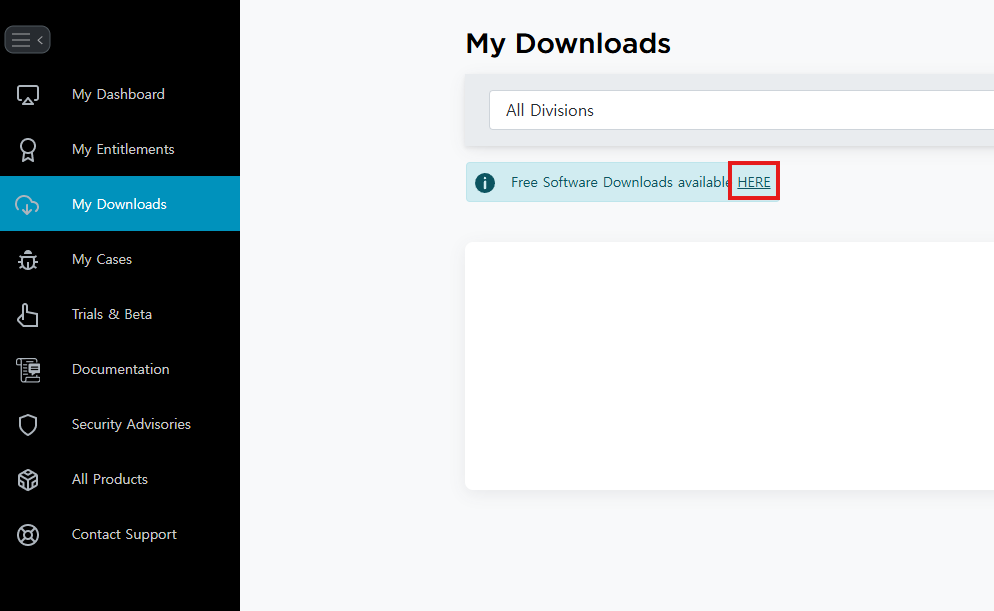Screen dimensions: 994x611
Task: Open My Dashboard from the sidebar
Action: click(x=120, y=94)
